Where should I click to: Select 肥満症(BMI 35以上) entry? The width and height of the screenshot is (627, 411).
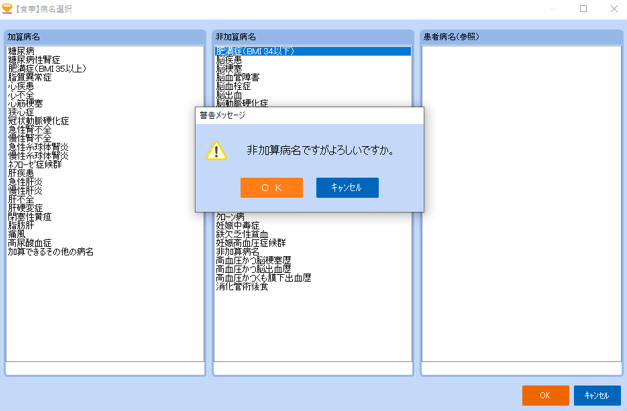tap(47, 69)
